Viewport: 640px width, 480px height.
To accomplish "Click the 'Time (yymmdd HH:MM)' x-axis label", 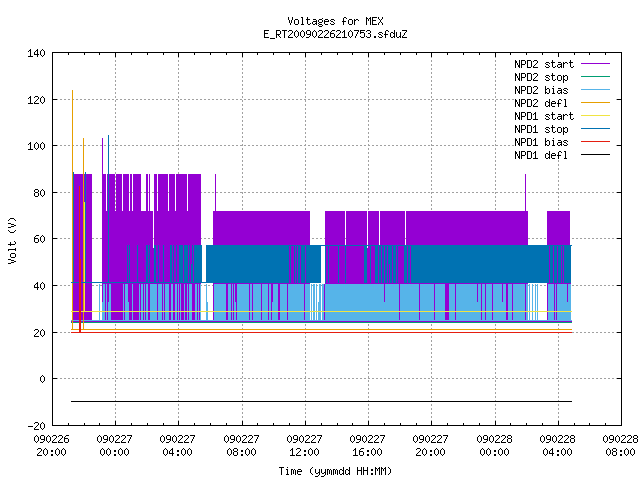I will pos(335,471).
